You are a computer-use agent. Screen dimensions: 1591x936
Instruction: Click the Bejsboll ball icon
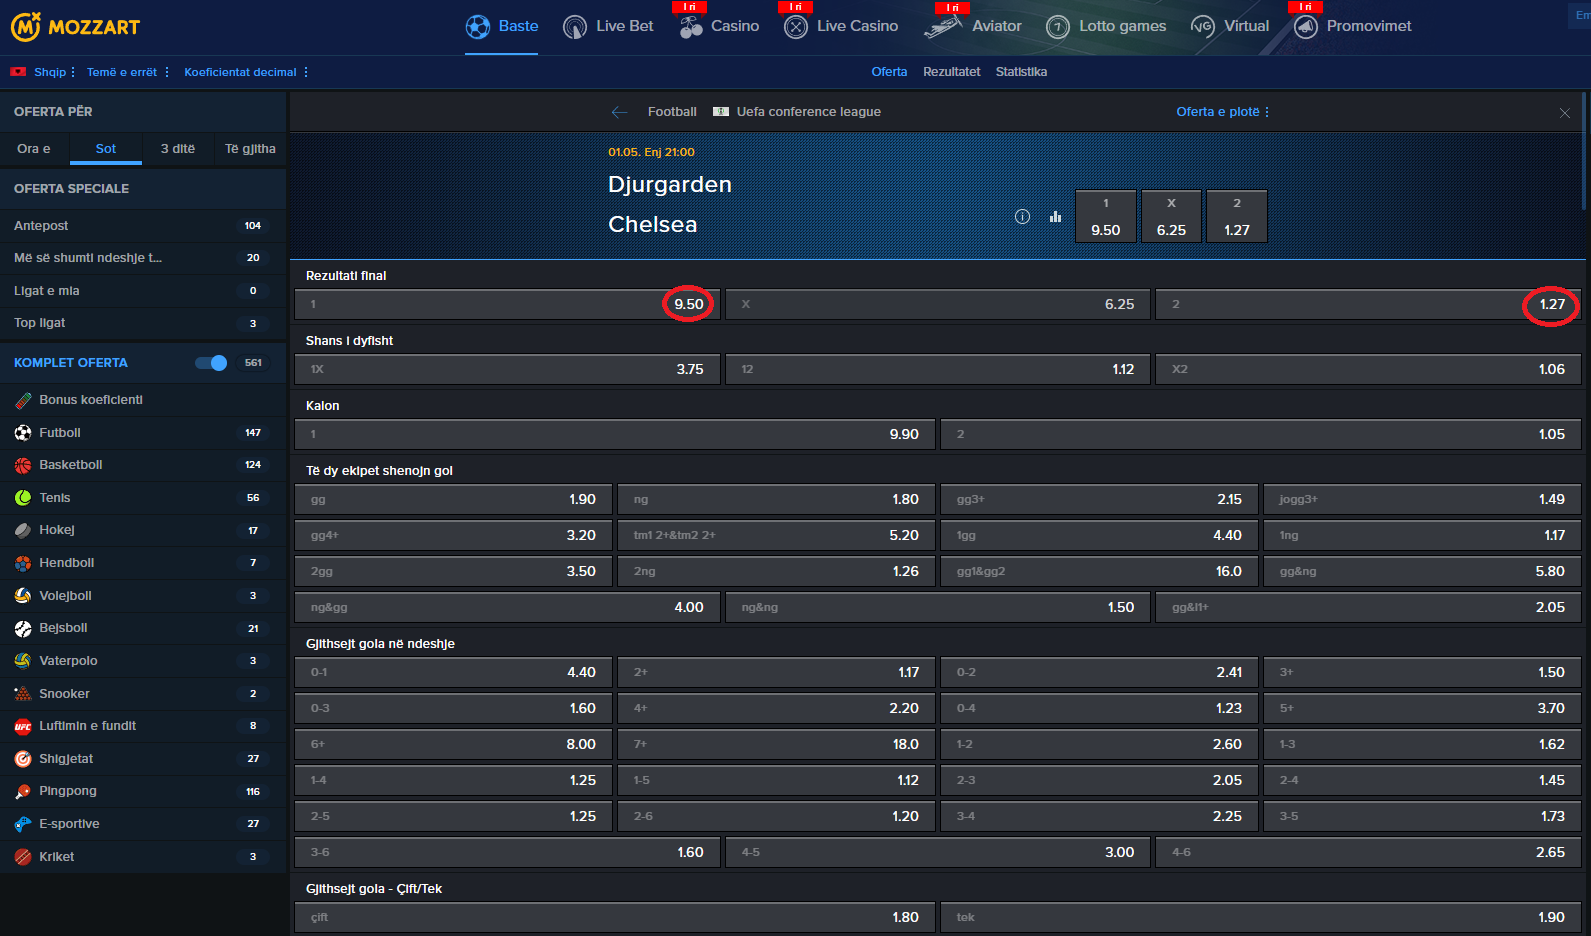23,628
